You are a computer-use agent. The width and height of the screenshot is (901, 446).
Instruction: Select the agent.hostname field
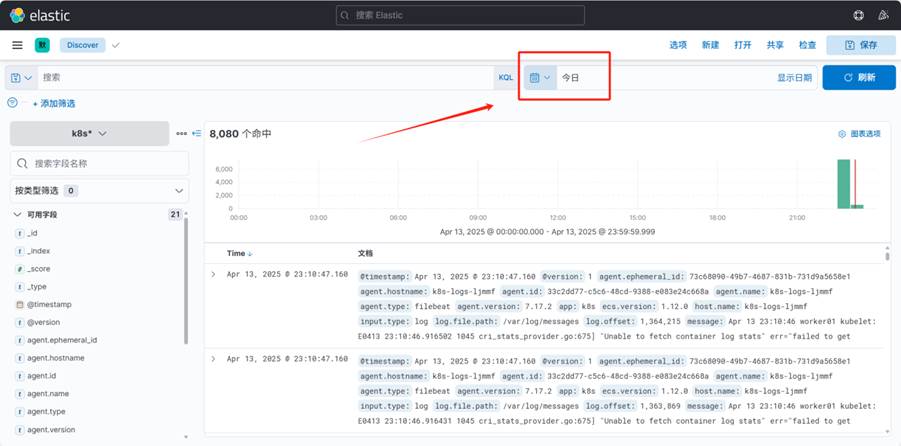56,357
